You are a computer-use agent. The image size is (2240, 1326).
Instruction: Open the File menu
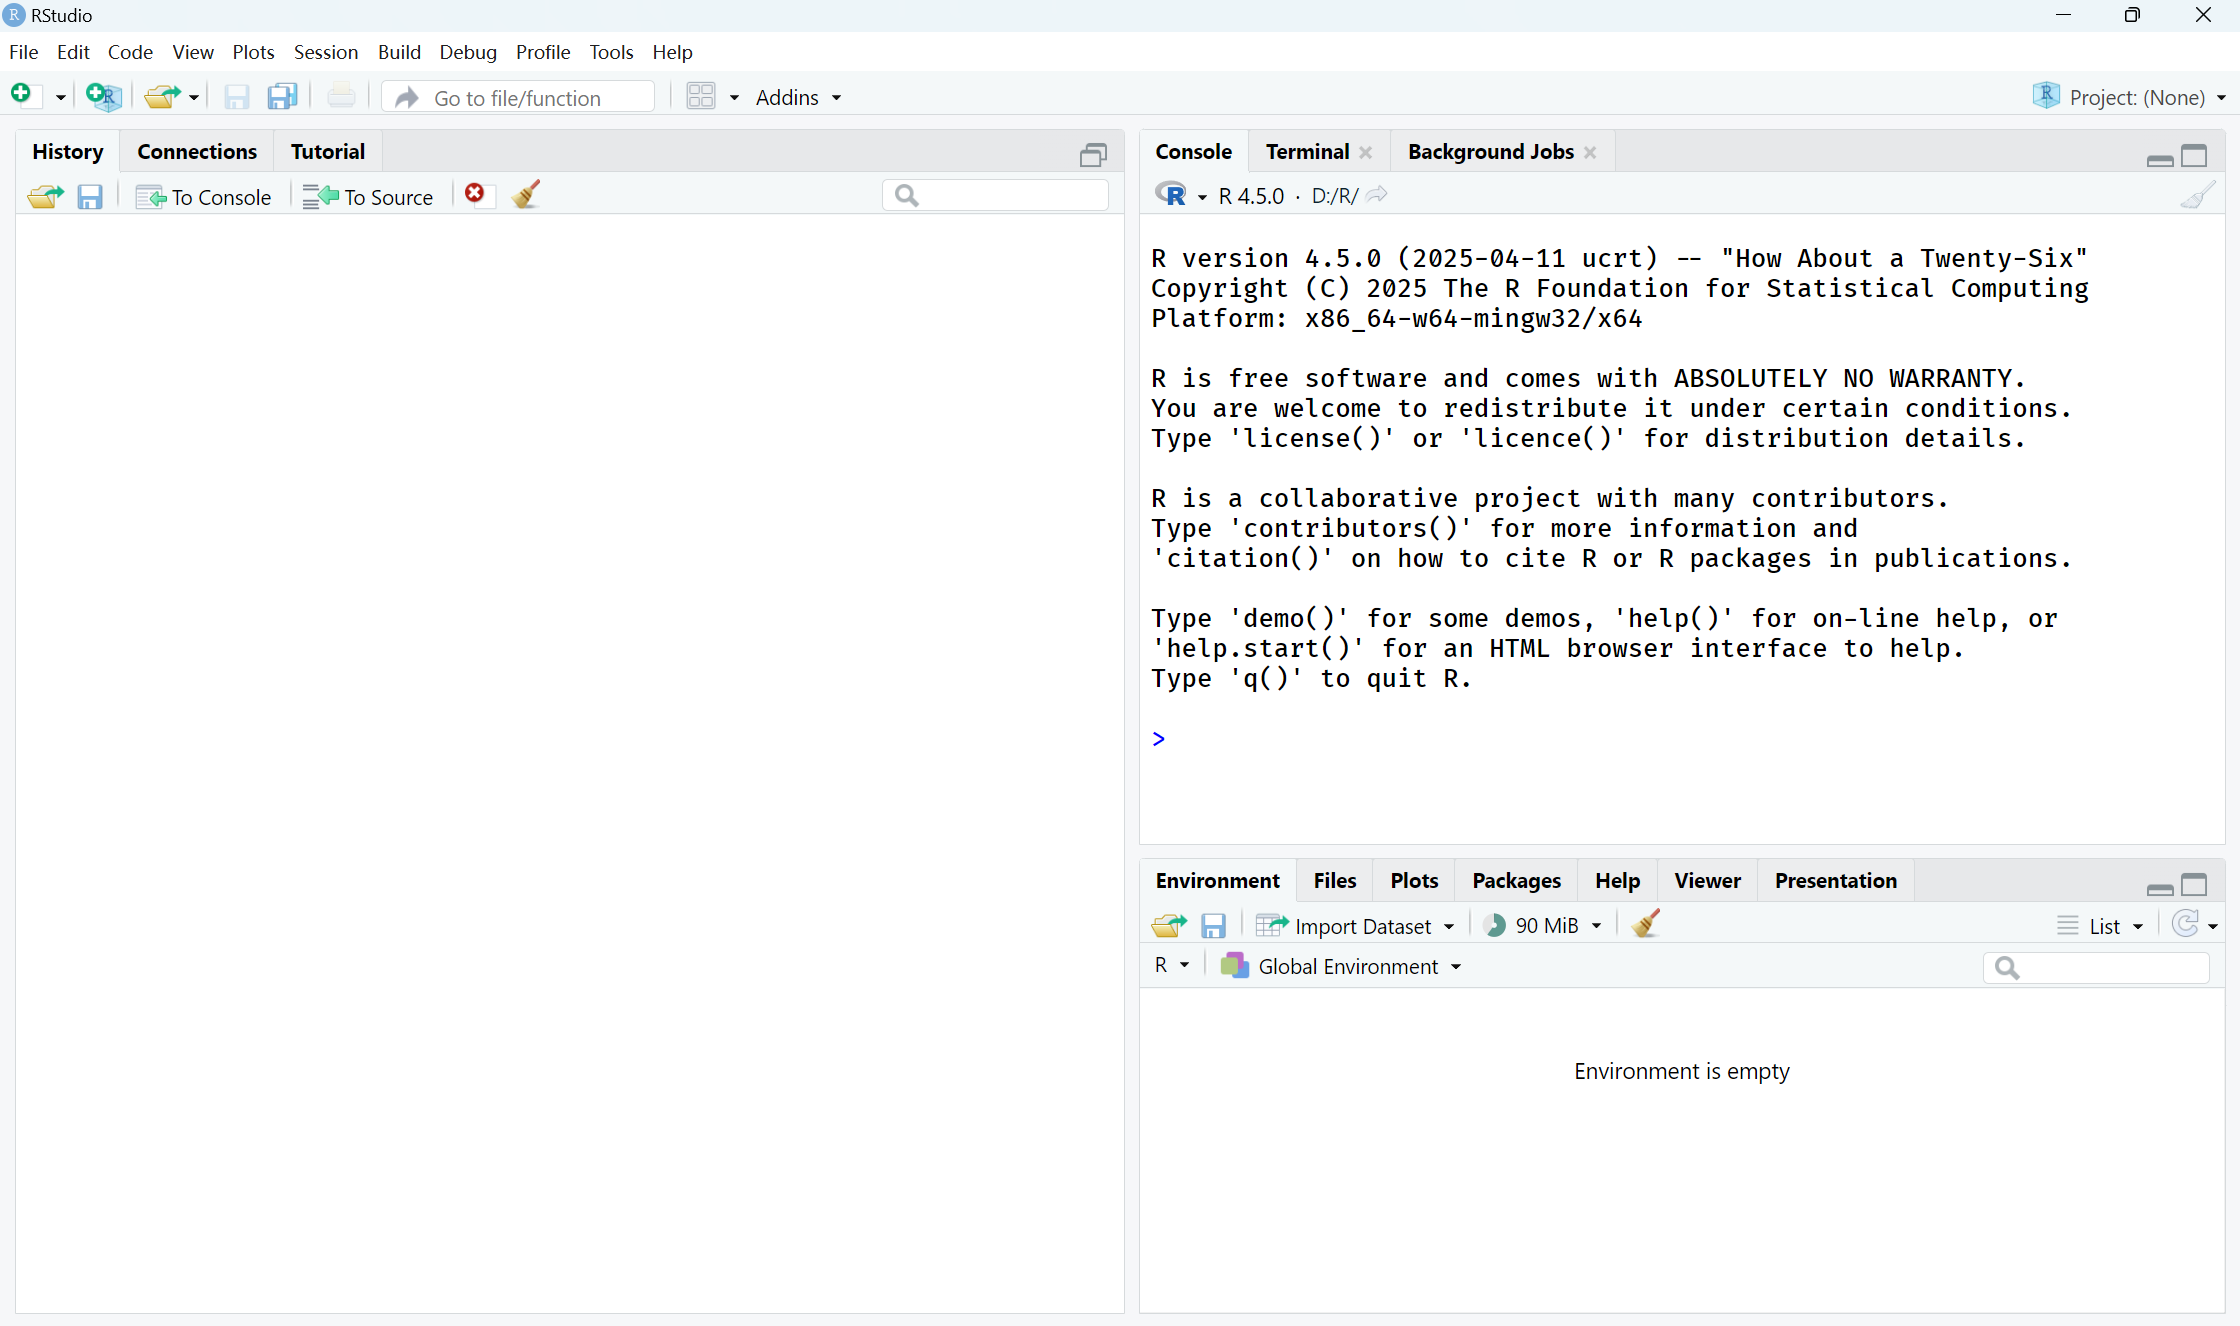(x=23, y=52)
